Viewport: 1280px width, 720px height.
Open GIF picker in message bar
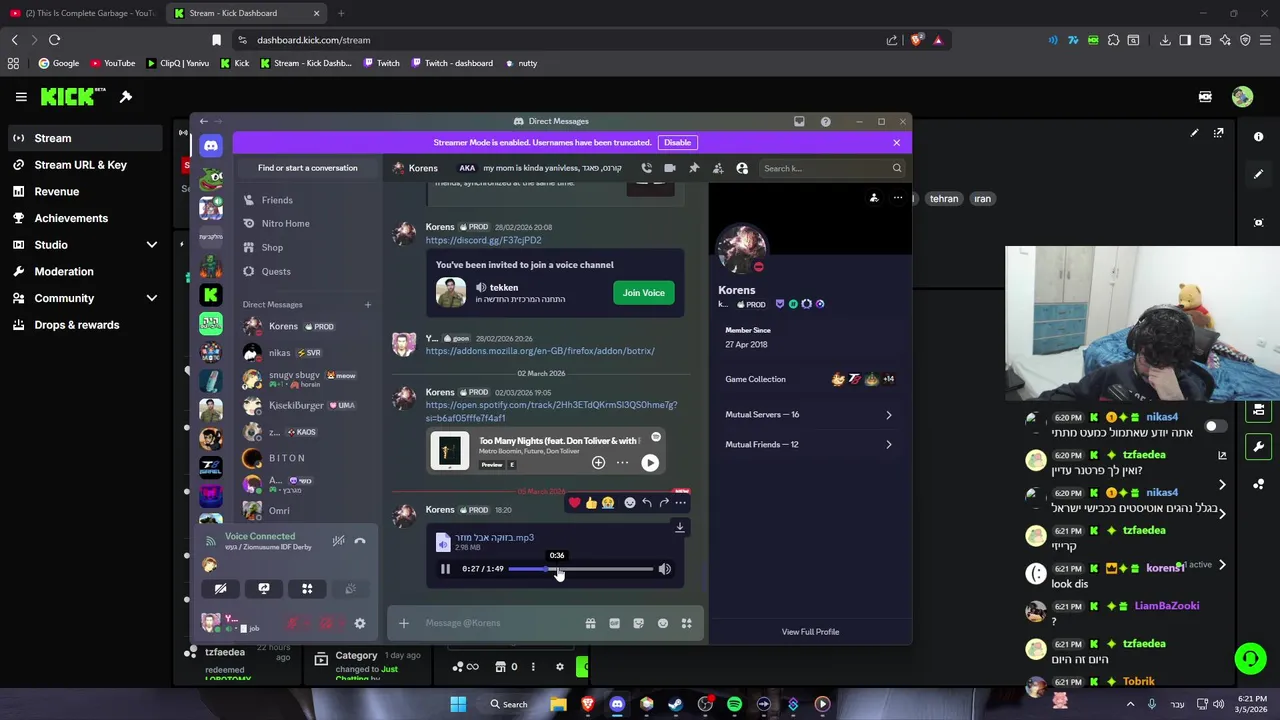[614, 623]
